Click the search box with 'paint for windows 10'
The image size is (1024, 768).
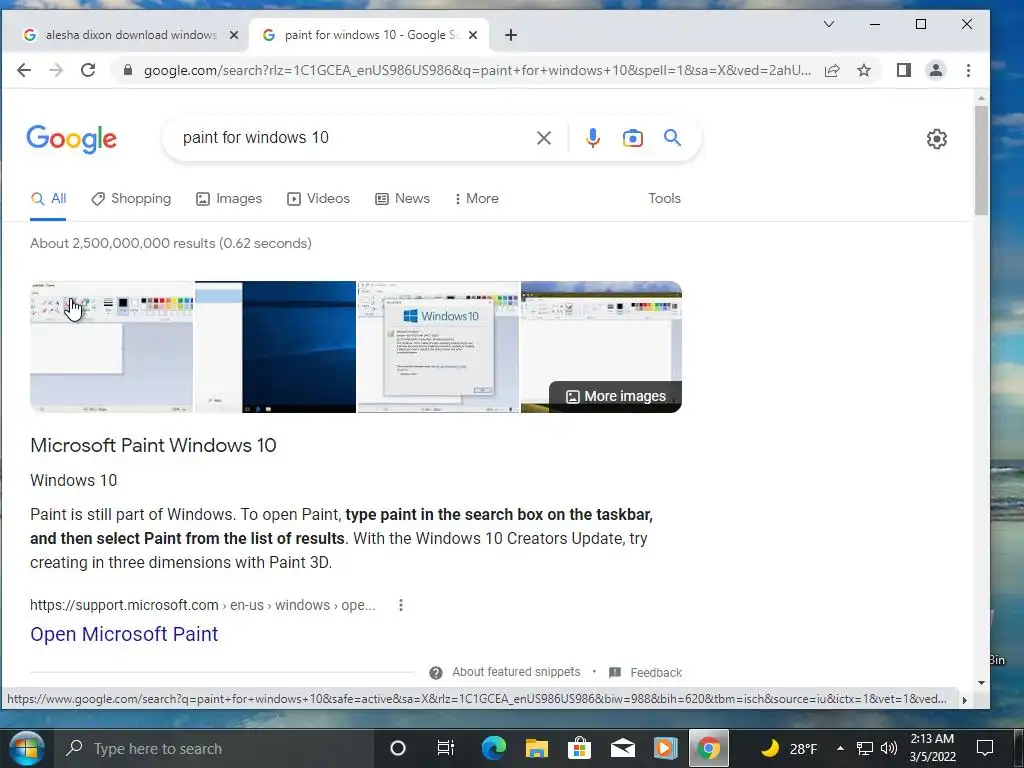[353, 138]
